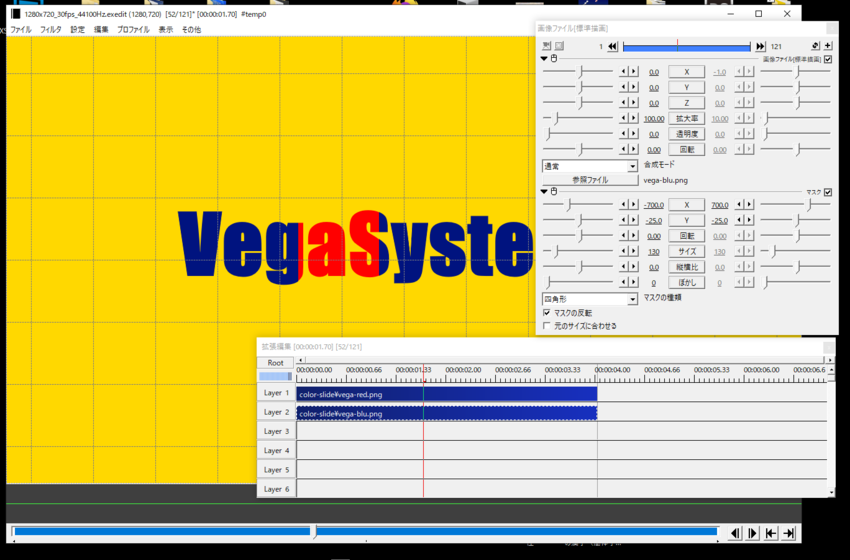Viewport: 850px width, 560px height.
Task: Increase mask サイズ left value with arrow
Action: pos(634,252)
